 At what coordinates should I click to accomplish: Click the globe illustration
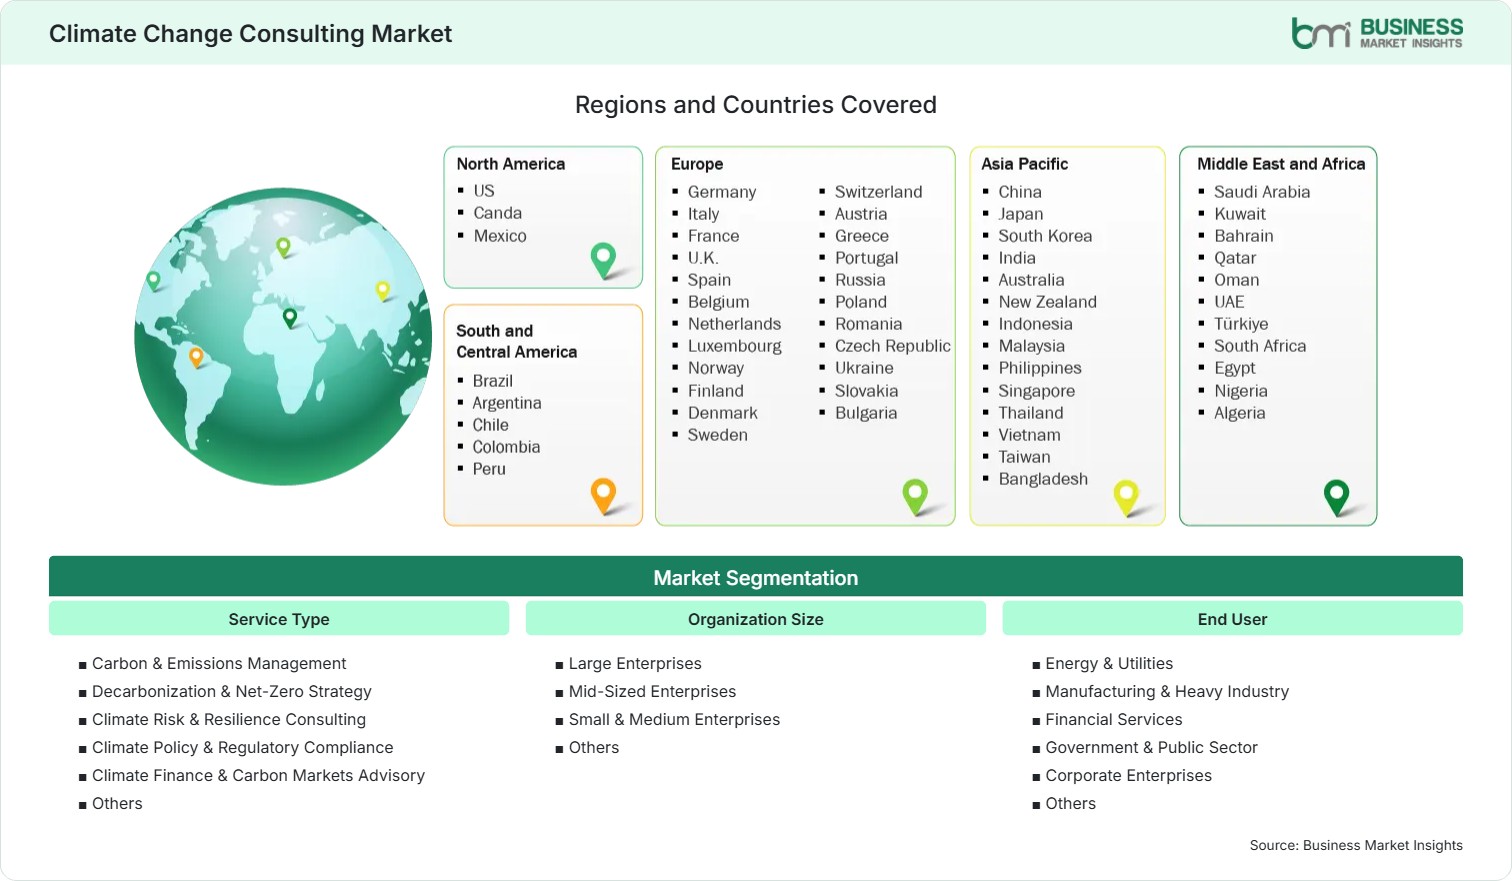tap(283, 337)
